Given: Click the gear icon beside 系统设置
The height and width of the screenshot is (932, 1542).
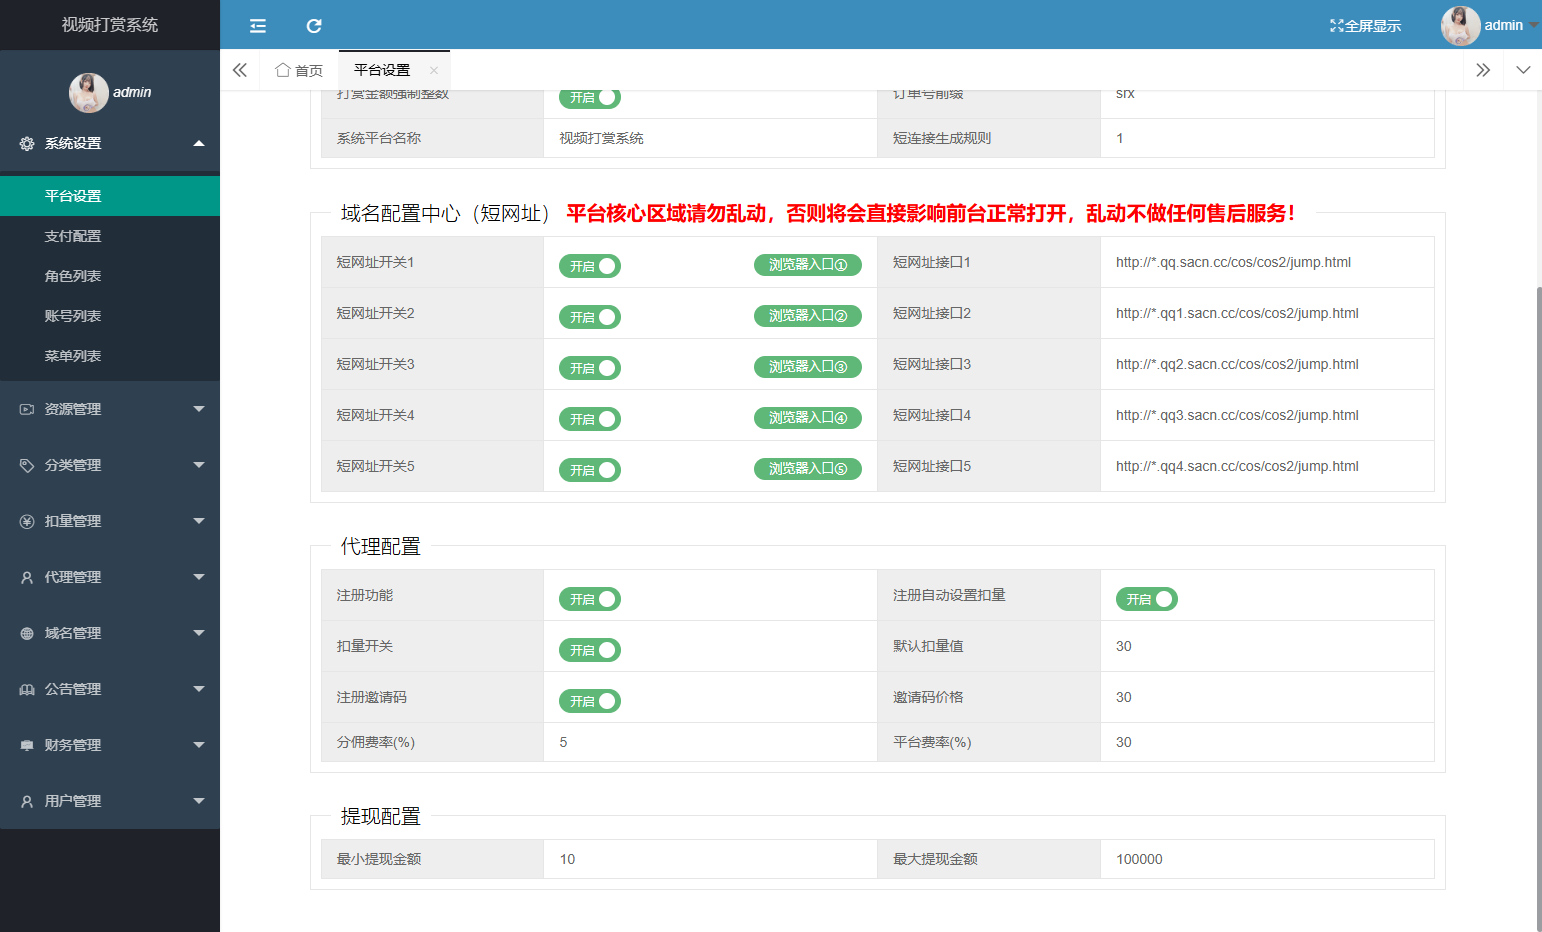Looking at the screenshot, I should pos(27,144).
